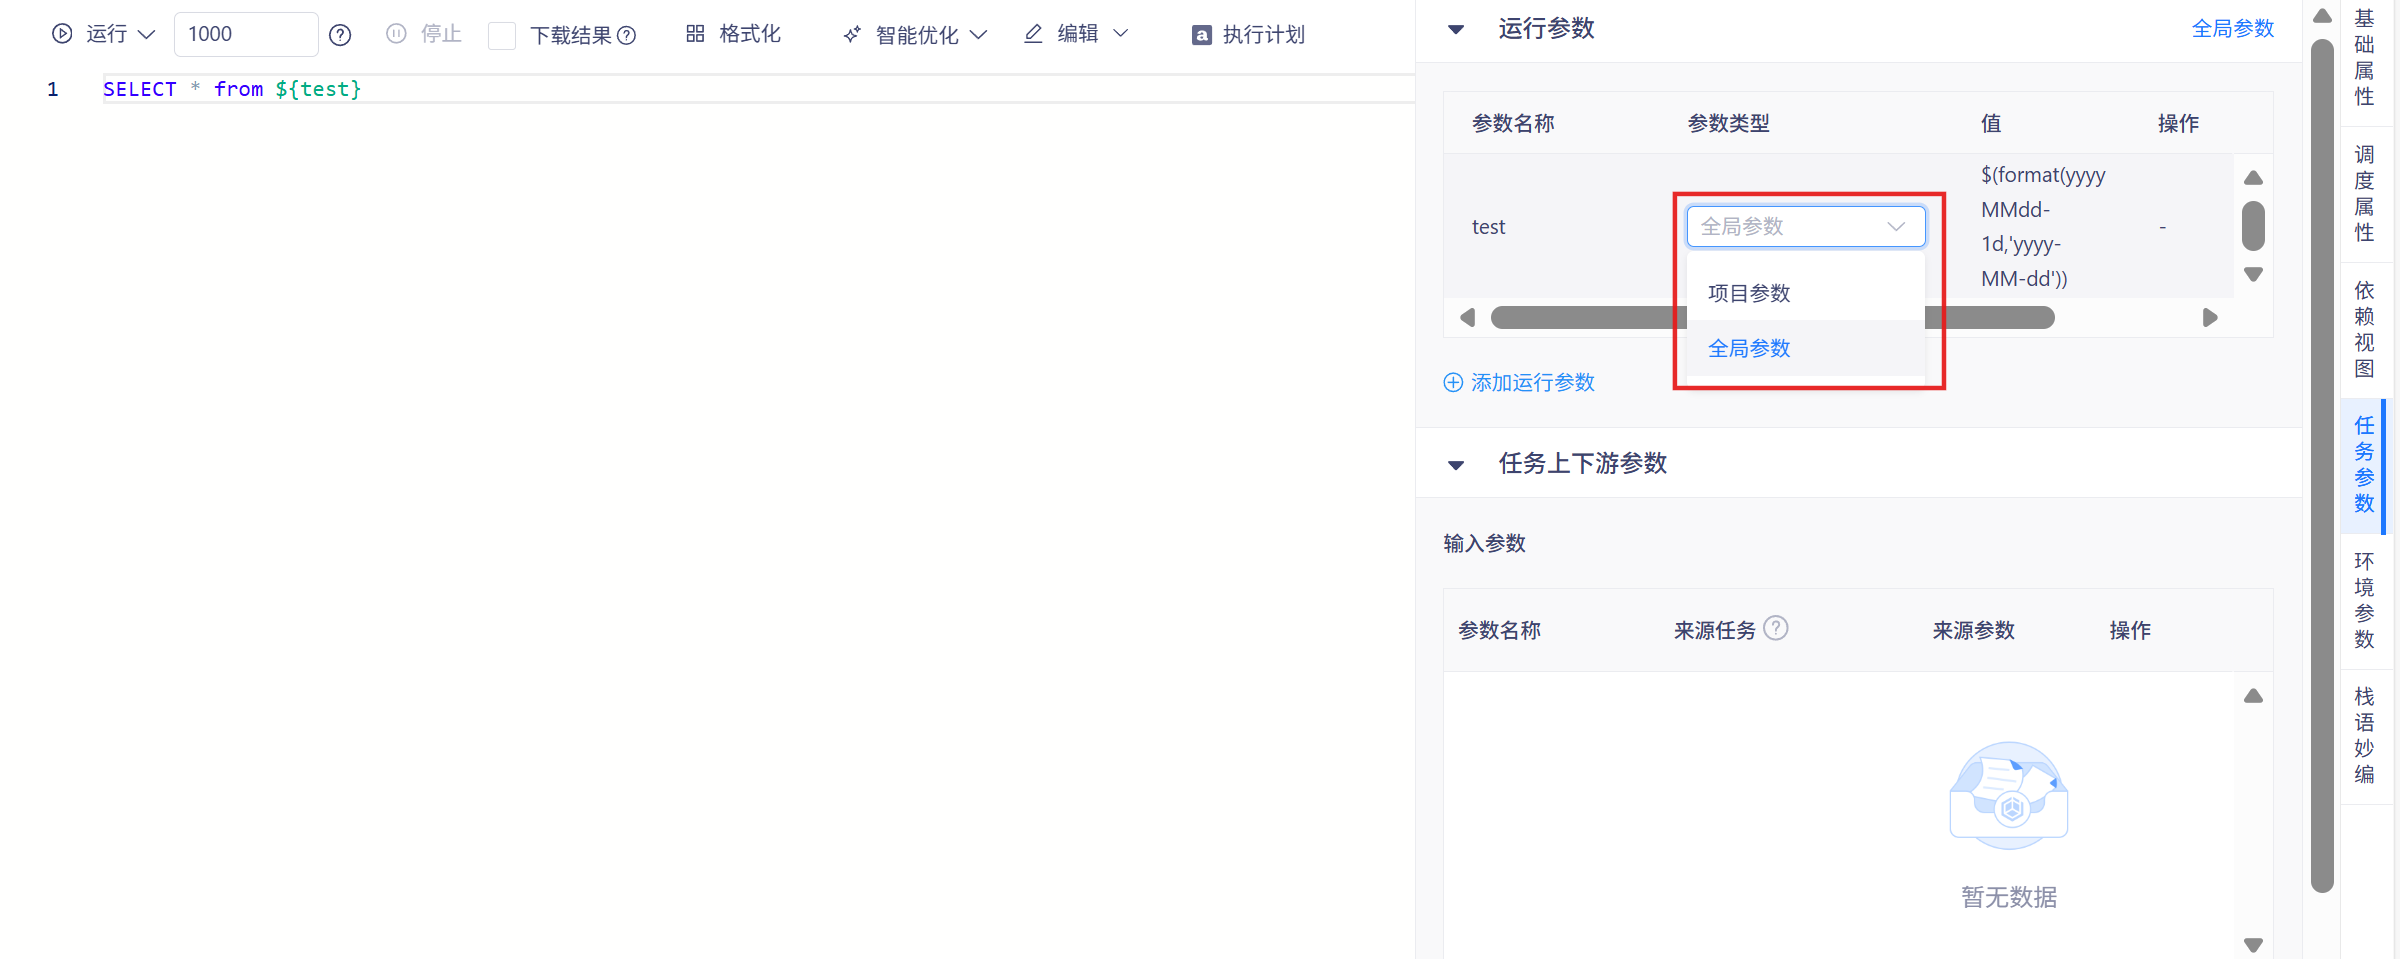Switch to the 依赖视图 side tab

[x=2364, y=329]
